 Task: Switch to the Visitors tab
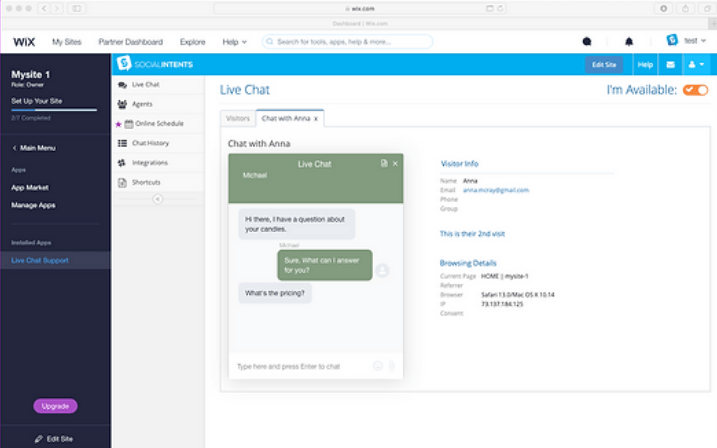tap(238, 118)
